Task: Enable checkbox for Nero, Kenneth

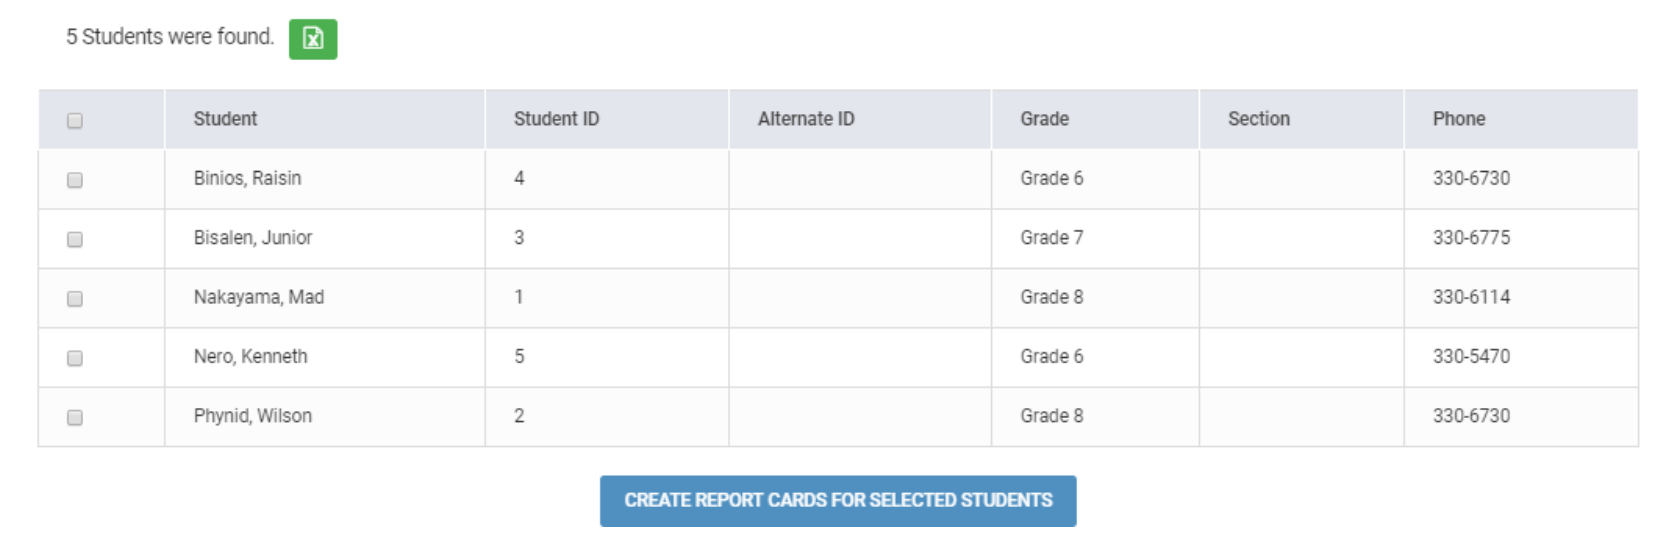Action: click(75, 358)
